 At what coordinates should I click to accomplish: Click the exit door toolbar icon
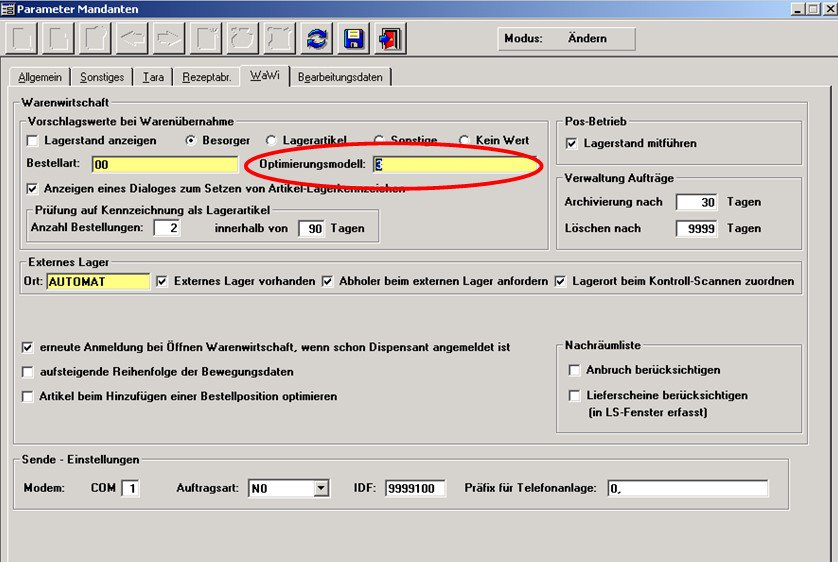(389, 39)
